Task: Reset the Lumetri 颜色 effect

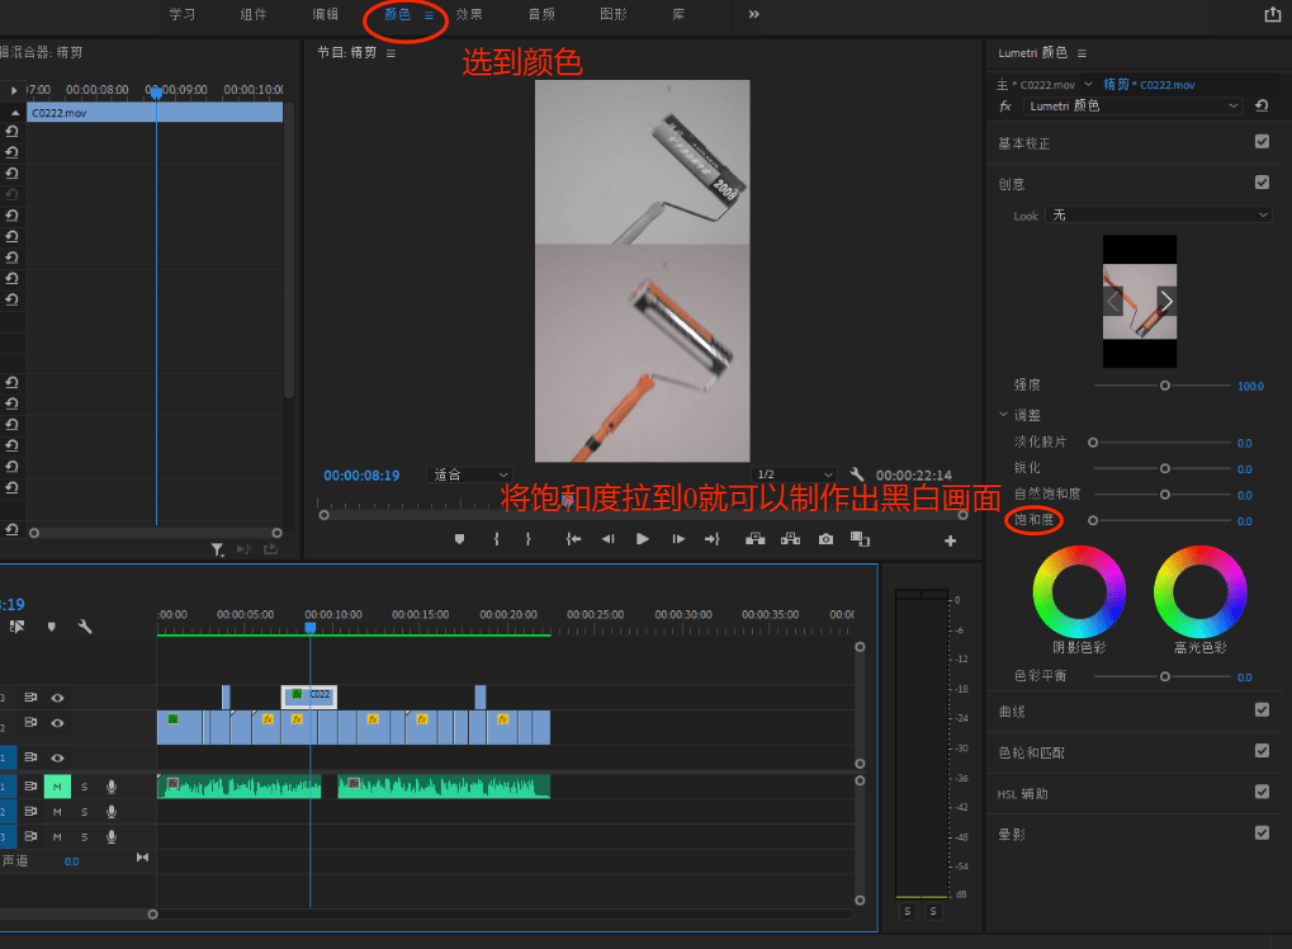Action: pyautogui.click(x=1262, y=106)
